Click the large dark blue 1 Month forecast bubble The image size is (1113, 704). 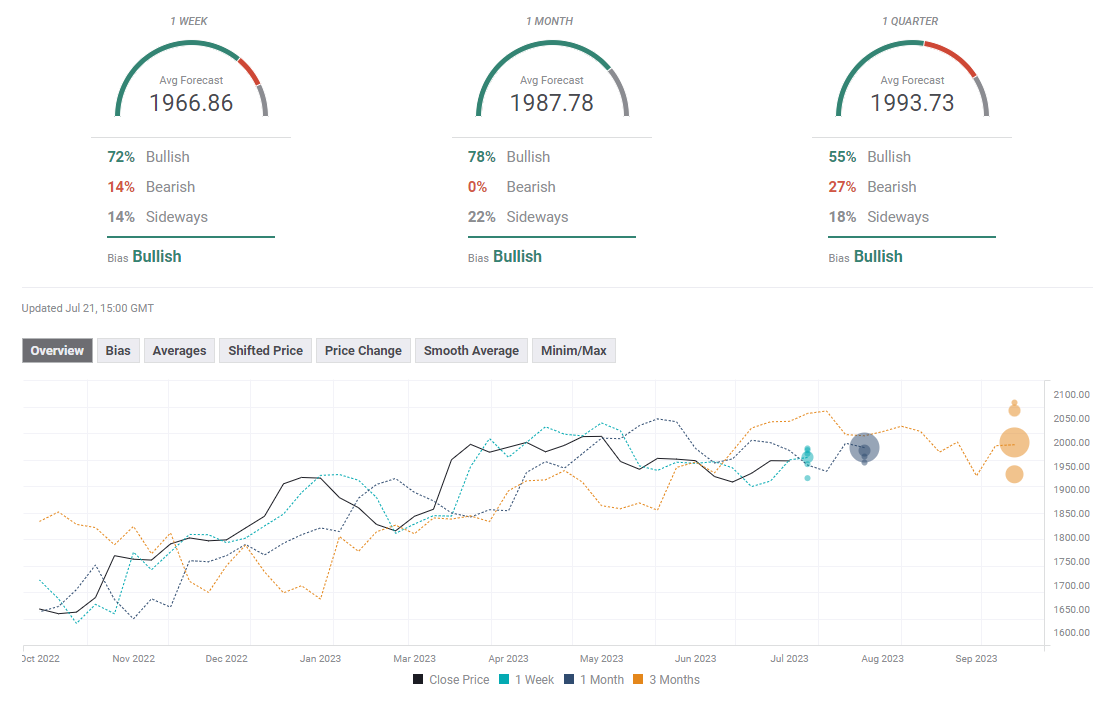pos(865,449)
